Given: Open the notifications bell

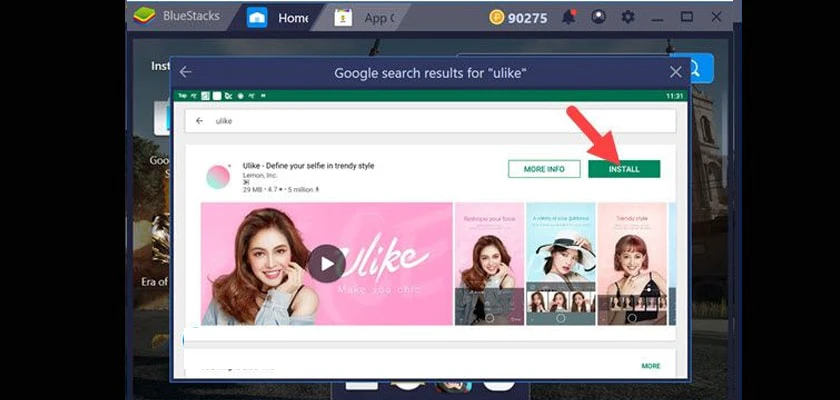Looking at the screenshot, I should [568, 17].
